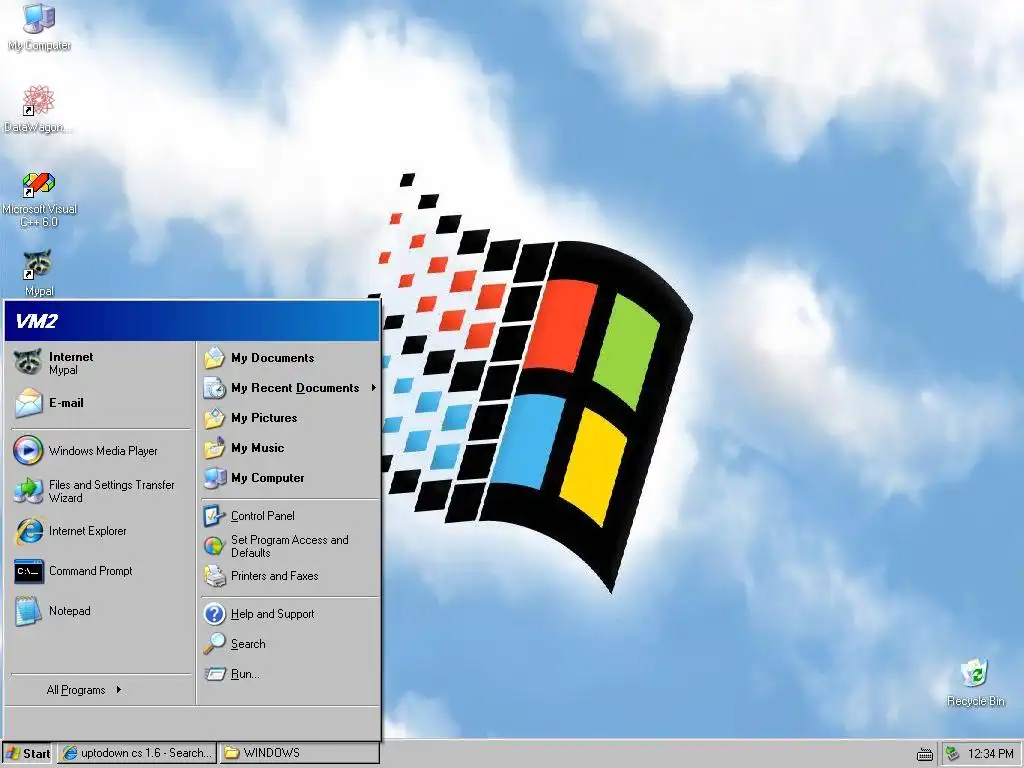Click the Notepad icon in Start menu

click(x=28, y=611)
